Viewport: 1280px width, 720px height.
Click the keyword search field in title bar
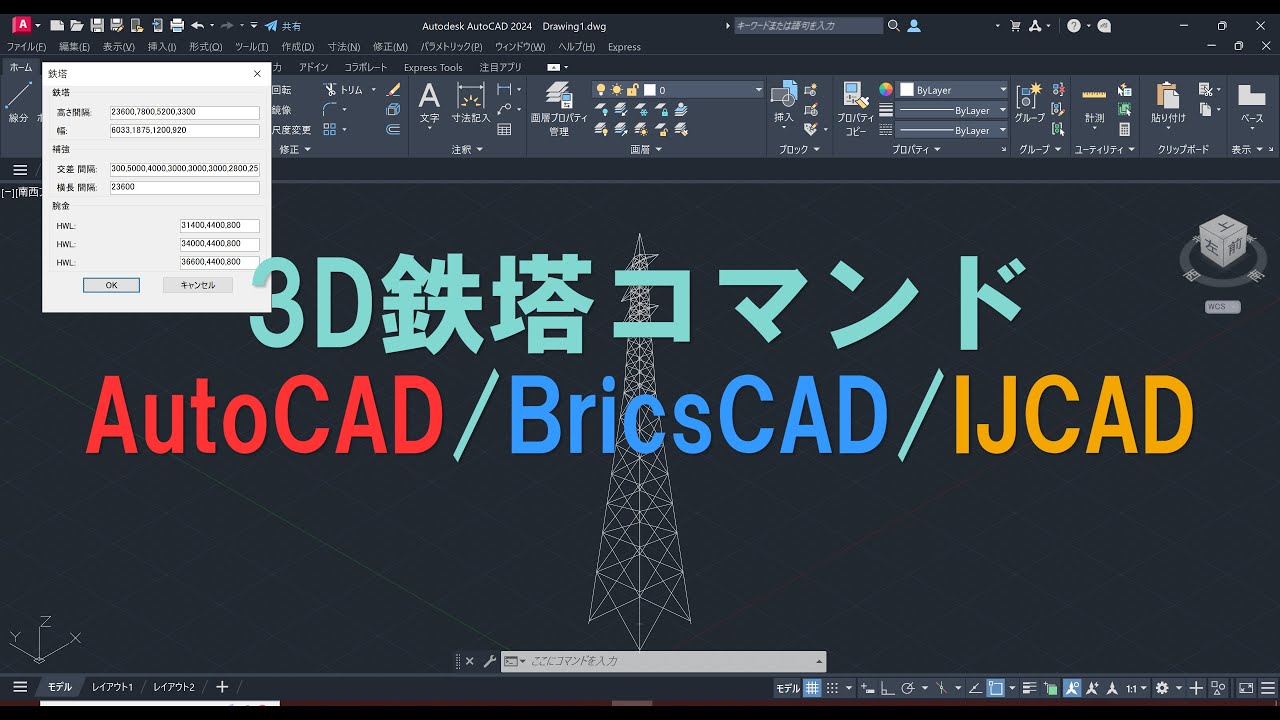point(808,26)
